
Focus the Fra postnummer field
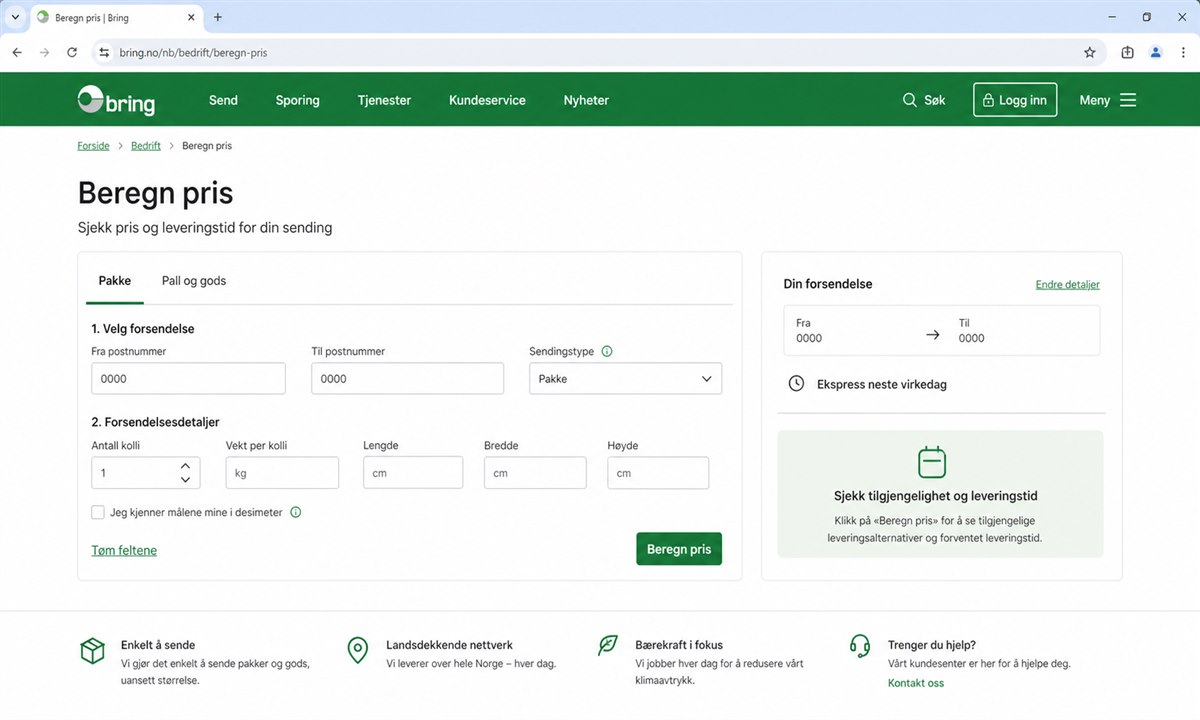188,379
